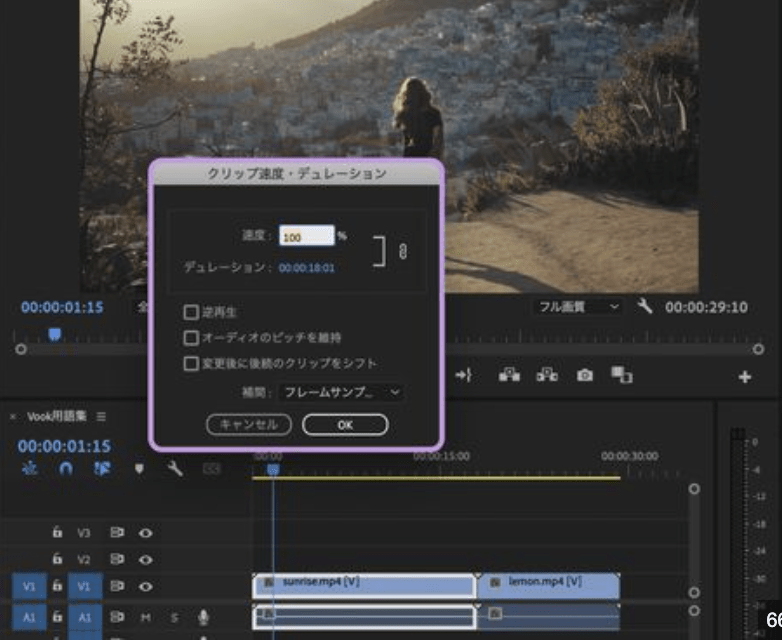Open timeline display settings wrench
Viewport: 782px width, 640px height.
175,468
